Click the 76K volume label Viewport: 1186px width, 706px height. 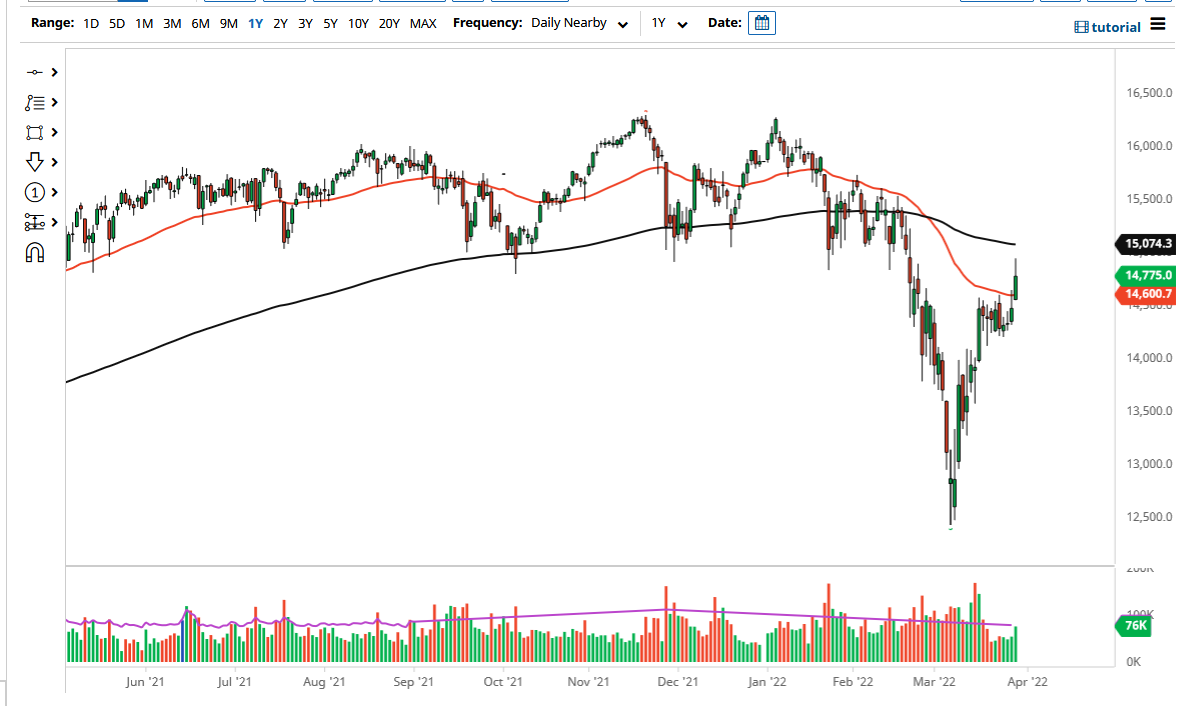coord(1134,626)
